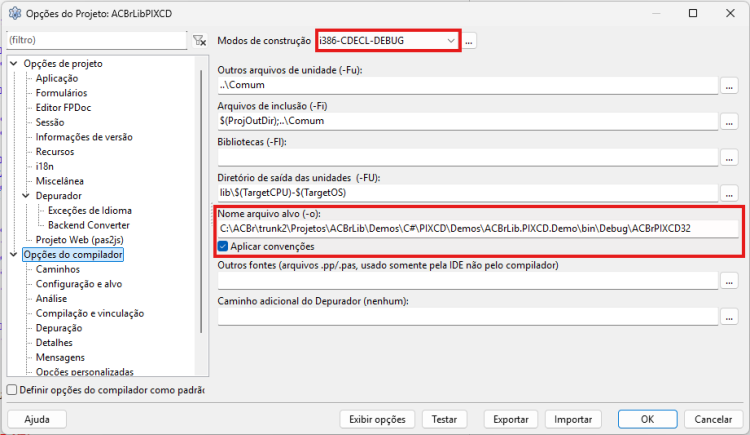Open Detalhes options page
Image resolution: width=750 pixels, height=435 pixels.
54,343
